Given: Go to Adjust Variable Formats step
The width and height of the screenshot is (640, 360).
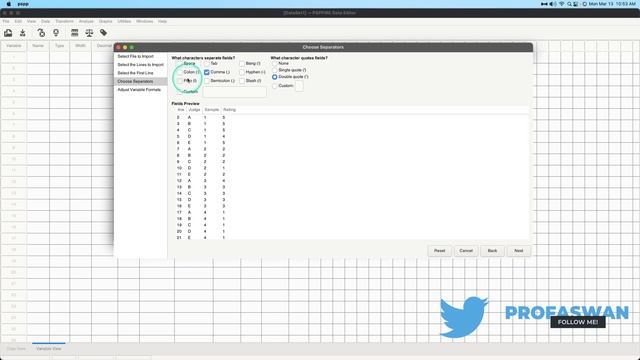Looking at the screenshot, I should pos(139,89).
